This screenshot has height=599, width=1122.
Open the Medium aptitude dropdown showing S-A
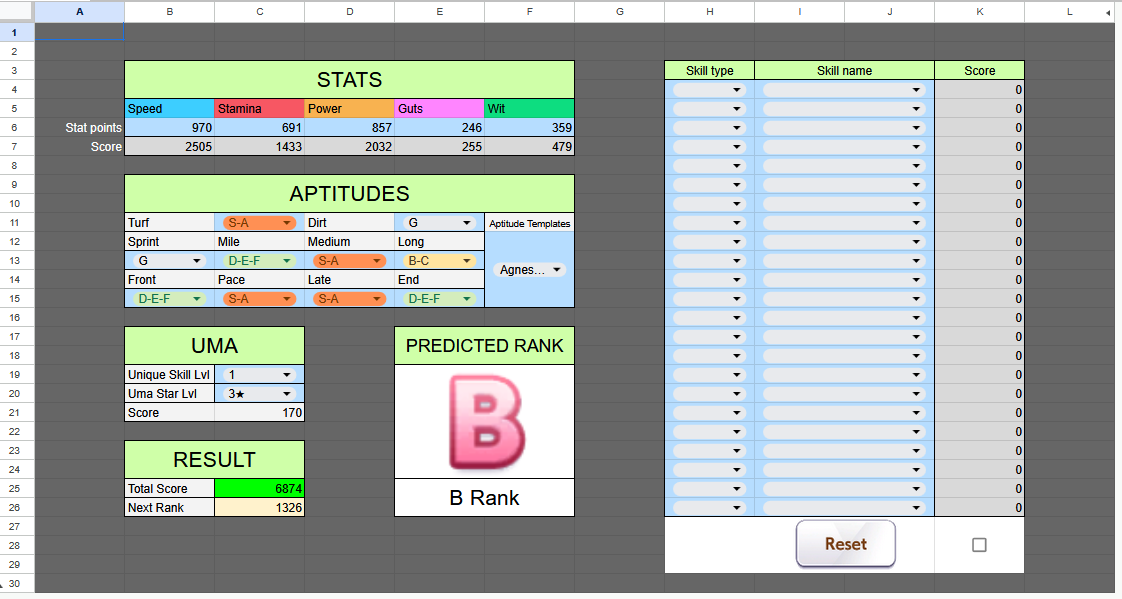pyautogui.click(x=348, y=260)
